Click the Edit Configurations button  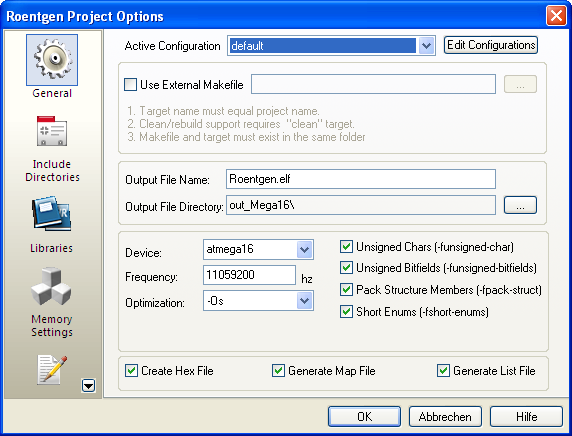(x=491, y=45)
